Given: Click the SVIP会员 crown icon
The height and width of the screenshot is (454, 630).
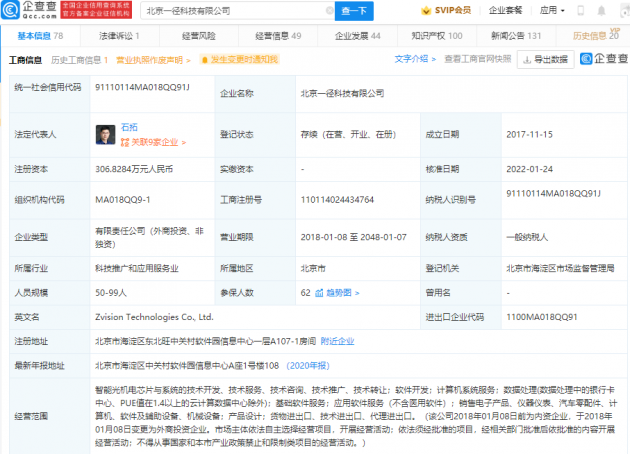Looking at the screenshot, I should 426,11.
